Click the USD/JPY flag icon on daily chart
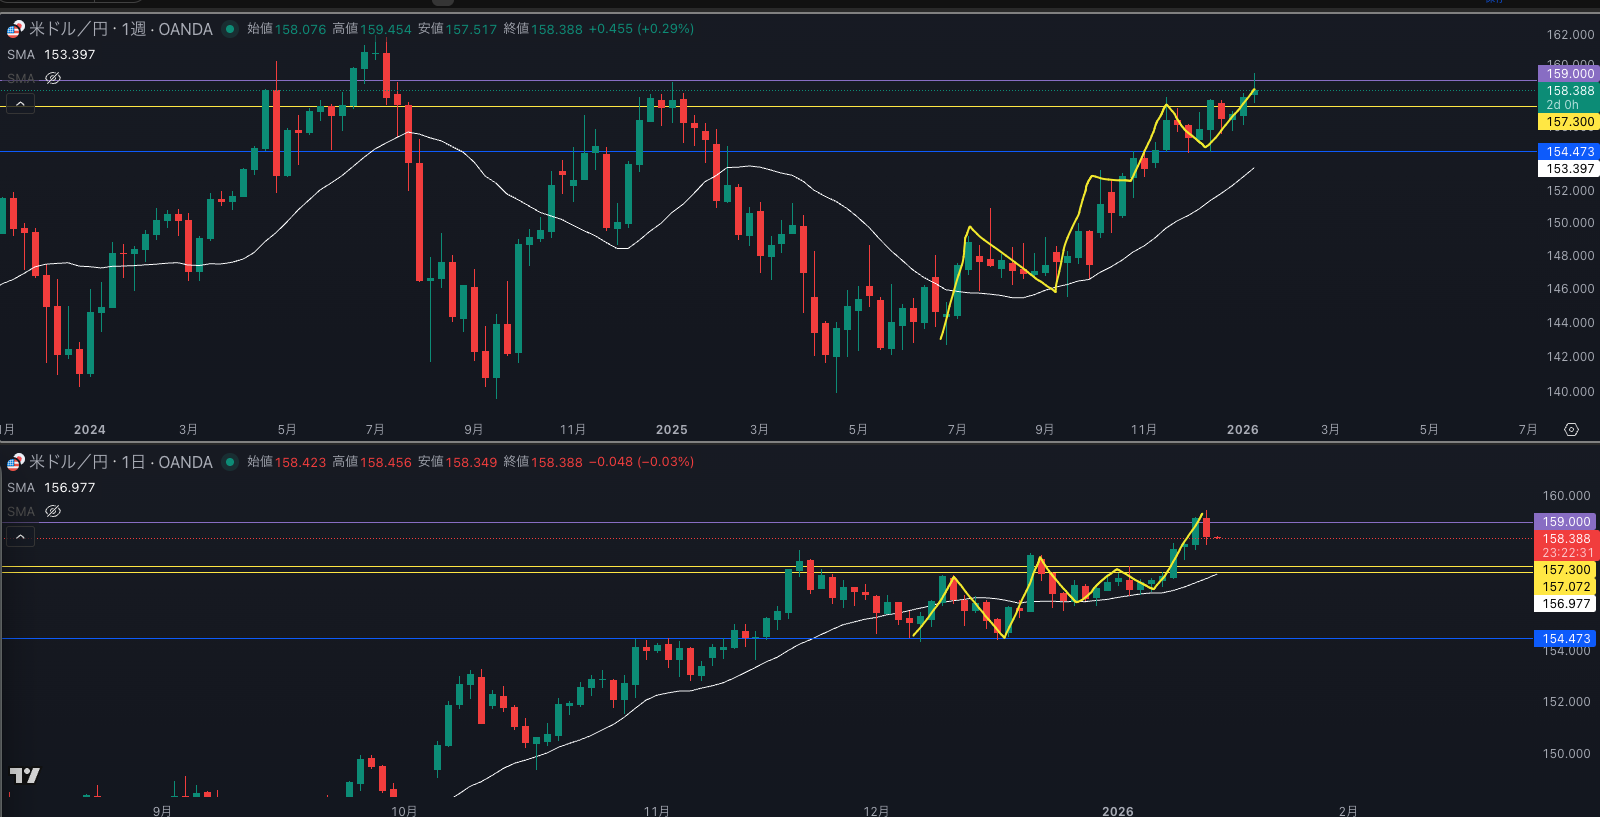1600x817 pixels. click(15, 462)
